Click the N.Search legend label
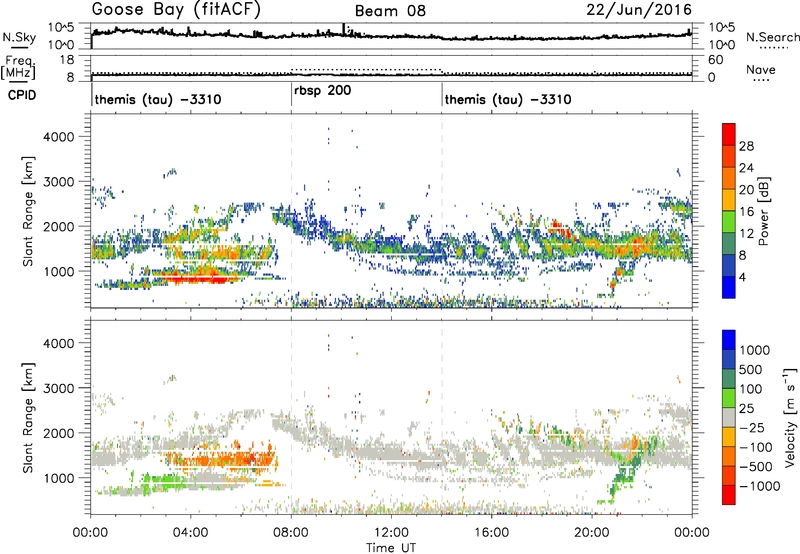The height and width of the screenshot is (554, 800). [x=772, y=37]
